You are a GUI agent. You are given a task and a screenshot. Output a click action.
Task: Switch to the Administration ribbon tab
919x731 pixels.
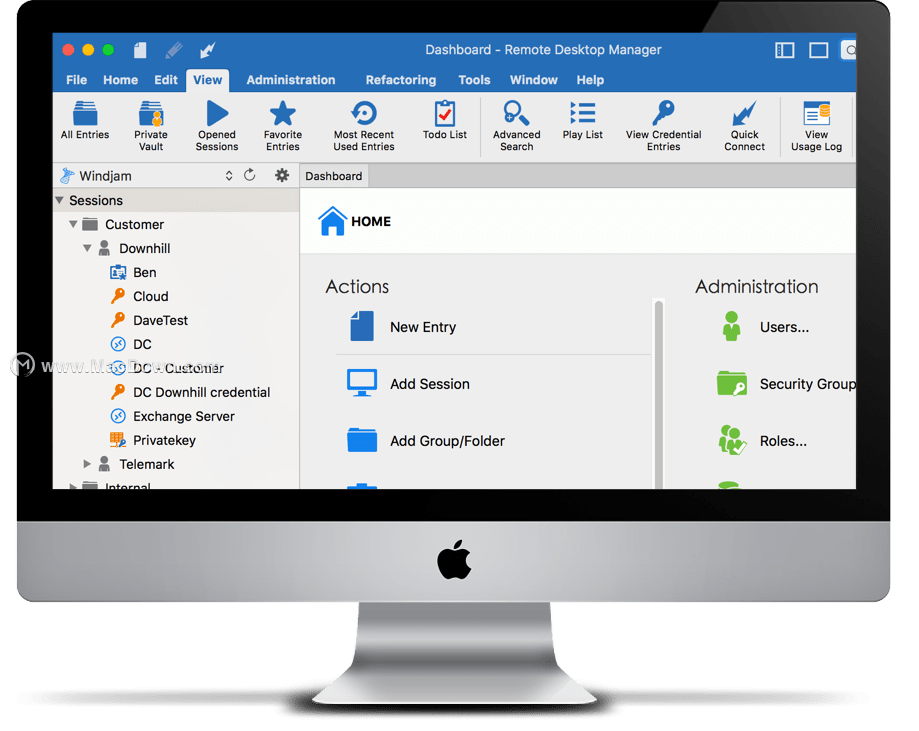tap(290, 80)
